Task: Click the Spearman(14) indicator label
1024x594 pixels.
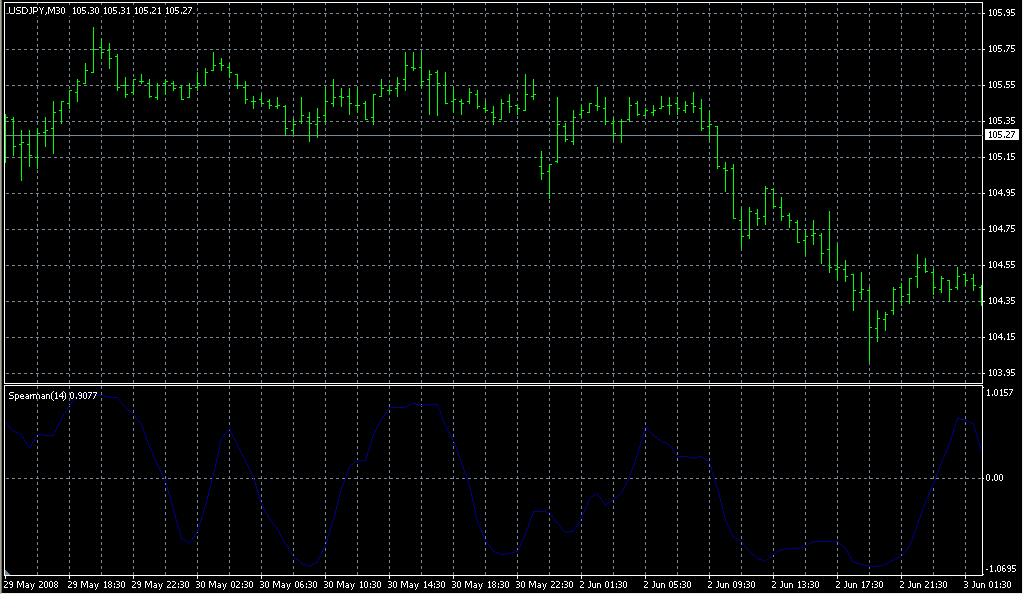Action: pyautogui.click(x=40, y=396)
